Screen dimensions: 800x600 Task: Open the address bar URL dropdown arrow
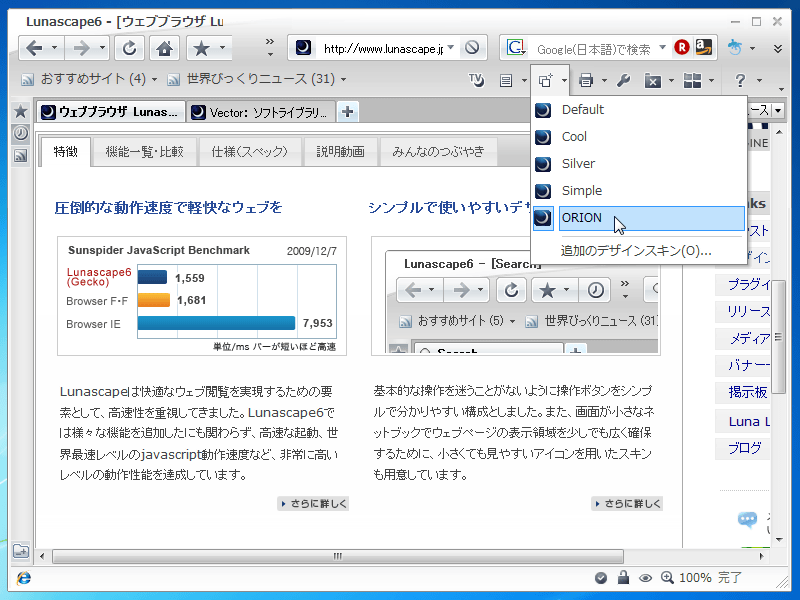[451, 47]
